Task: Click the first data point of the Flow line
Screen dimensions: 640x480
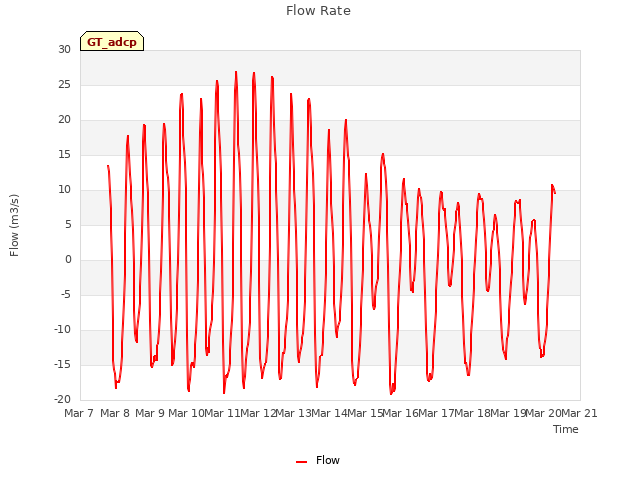Action: point(108,166)
